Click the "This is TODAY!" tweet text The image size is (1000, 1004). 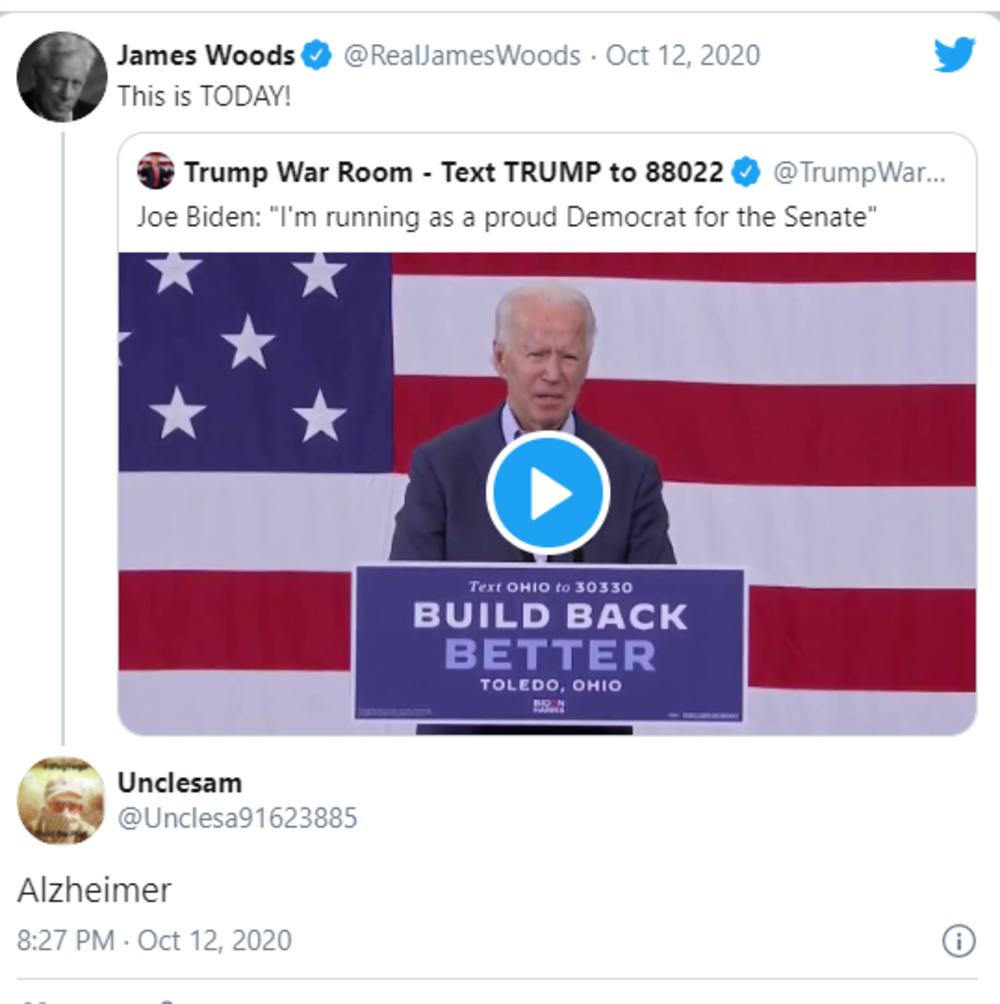coord(204,96)
